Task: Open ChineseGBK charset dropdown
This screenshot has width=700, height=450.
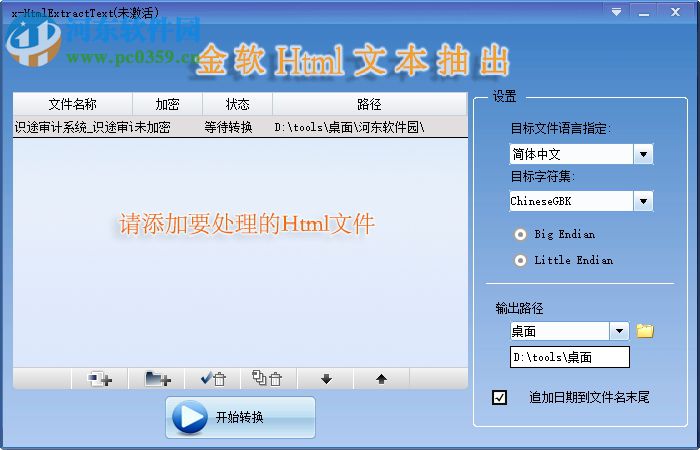Action: 643,201
